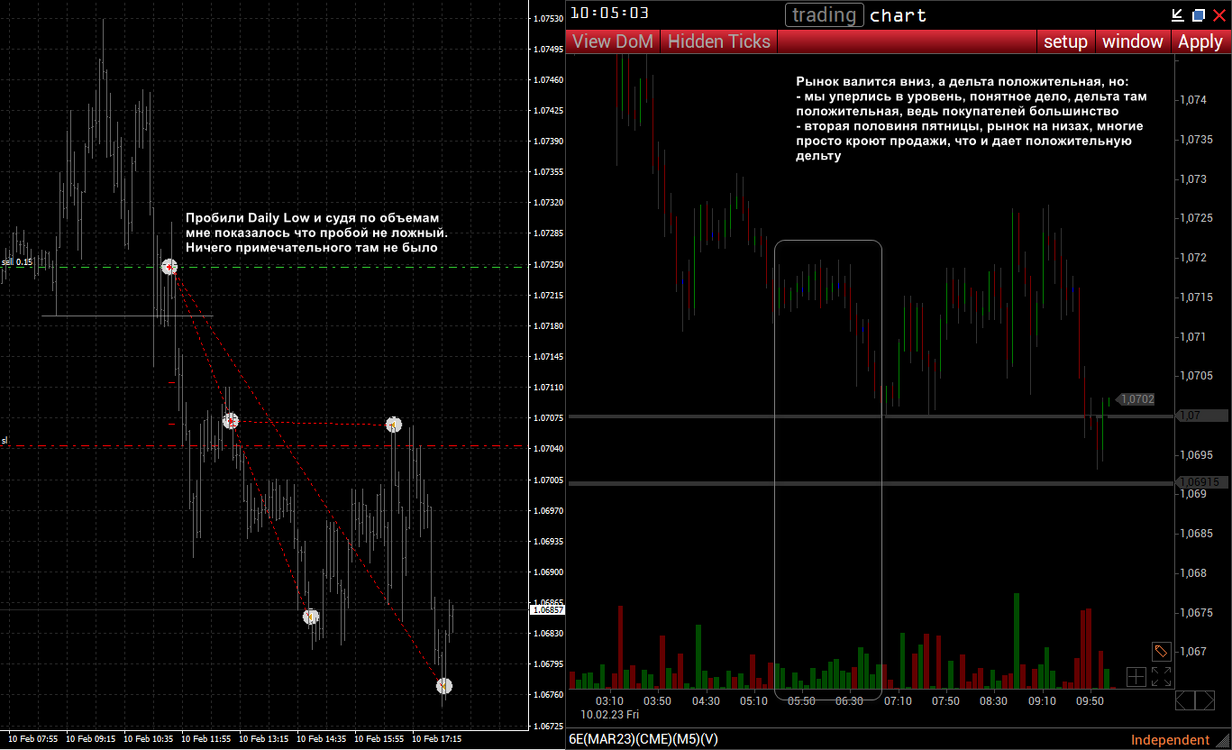Click the 10.02.23 Fri date label
The width and height of the screenshot is (1232, 750).
pos(609,715)
